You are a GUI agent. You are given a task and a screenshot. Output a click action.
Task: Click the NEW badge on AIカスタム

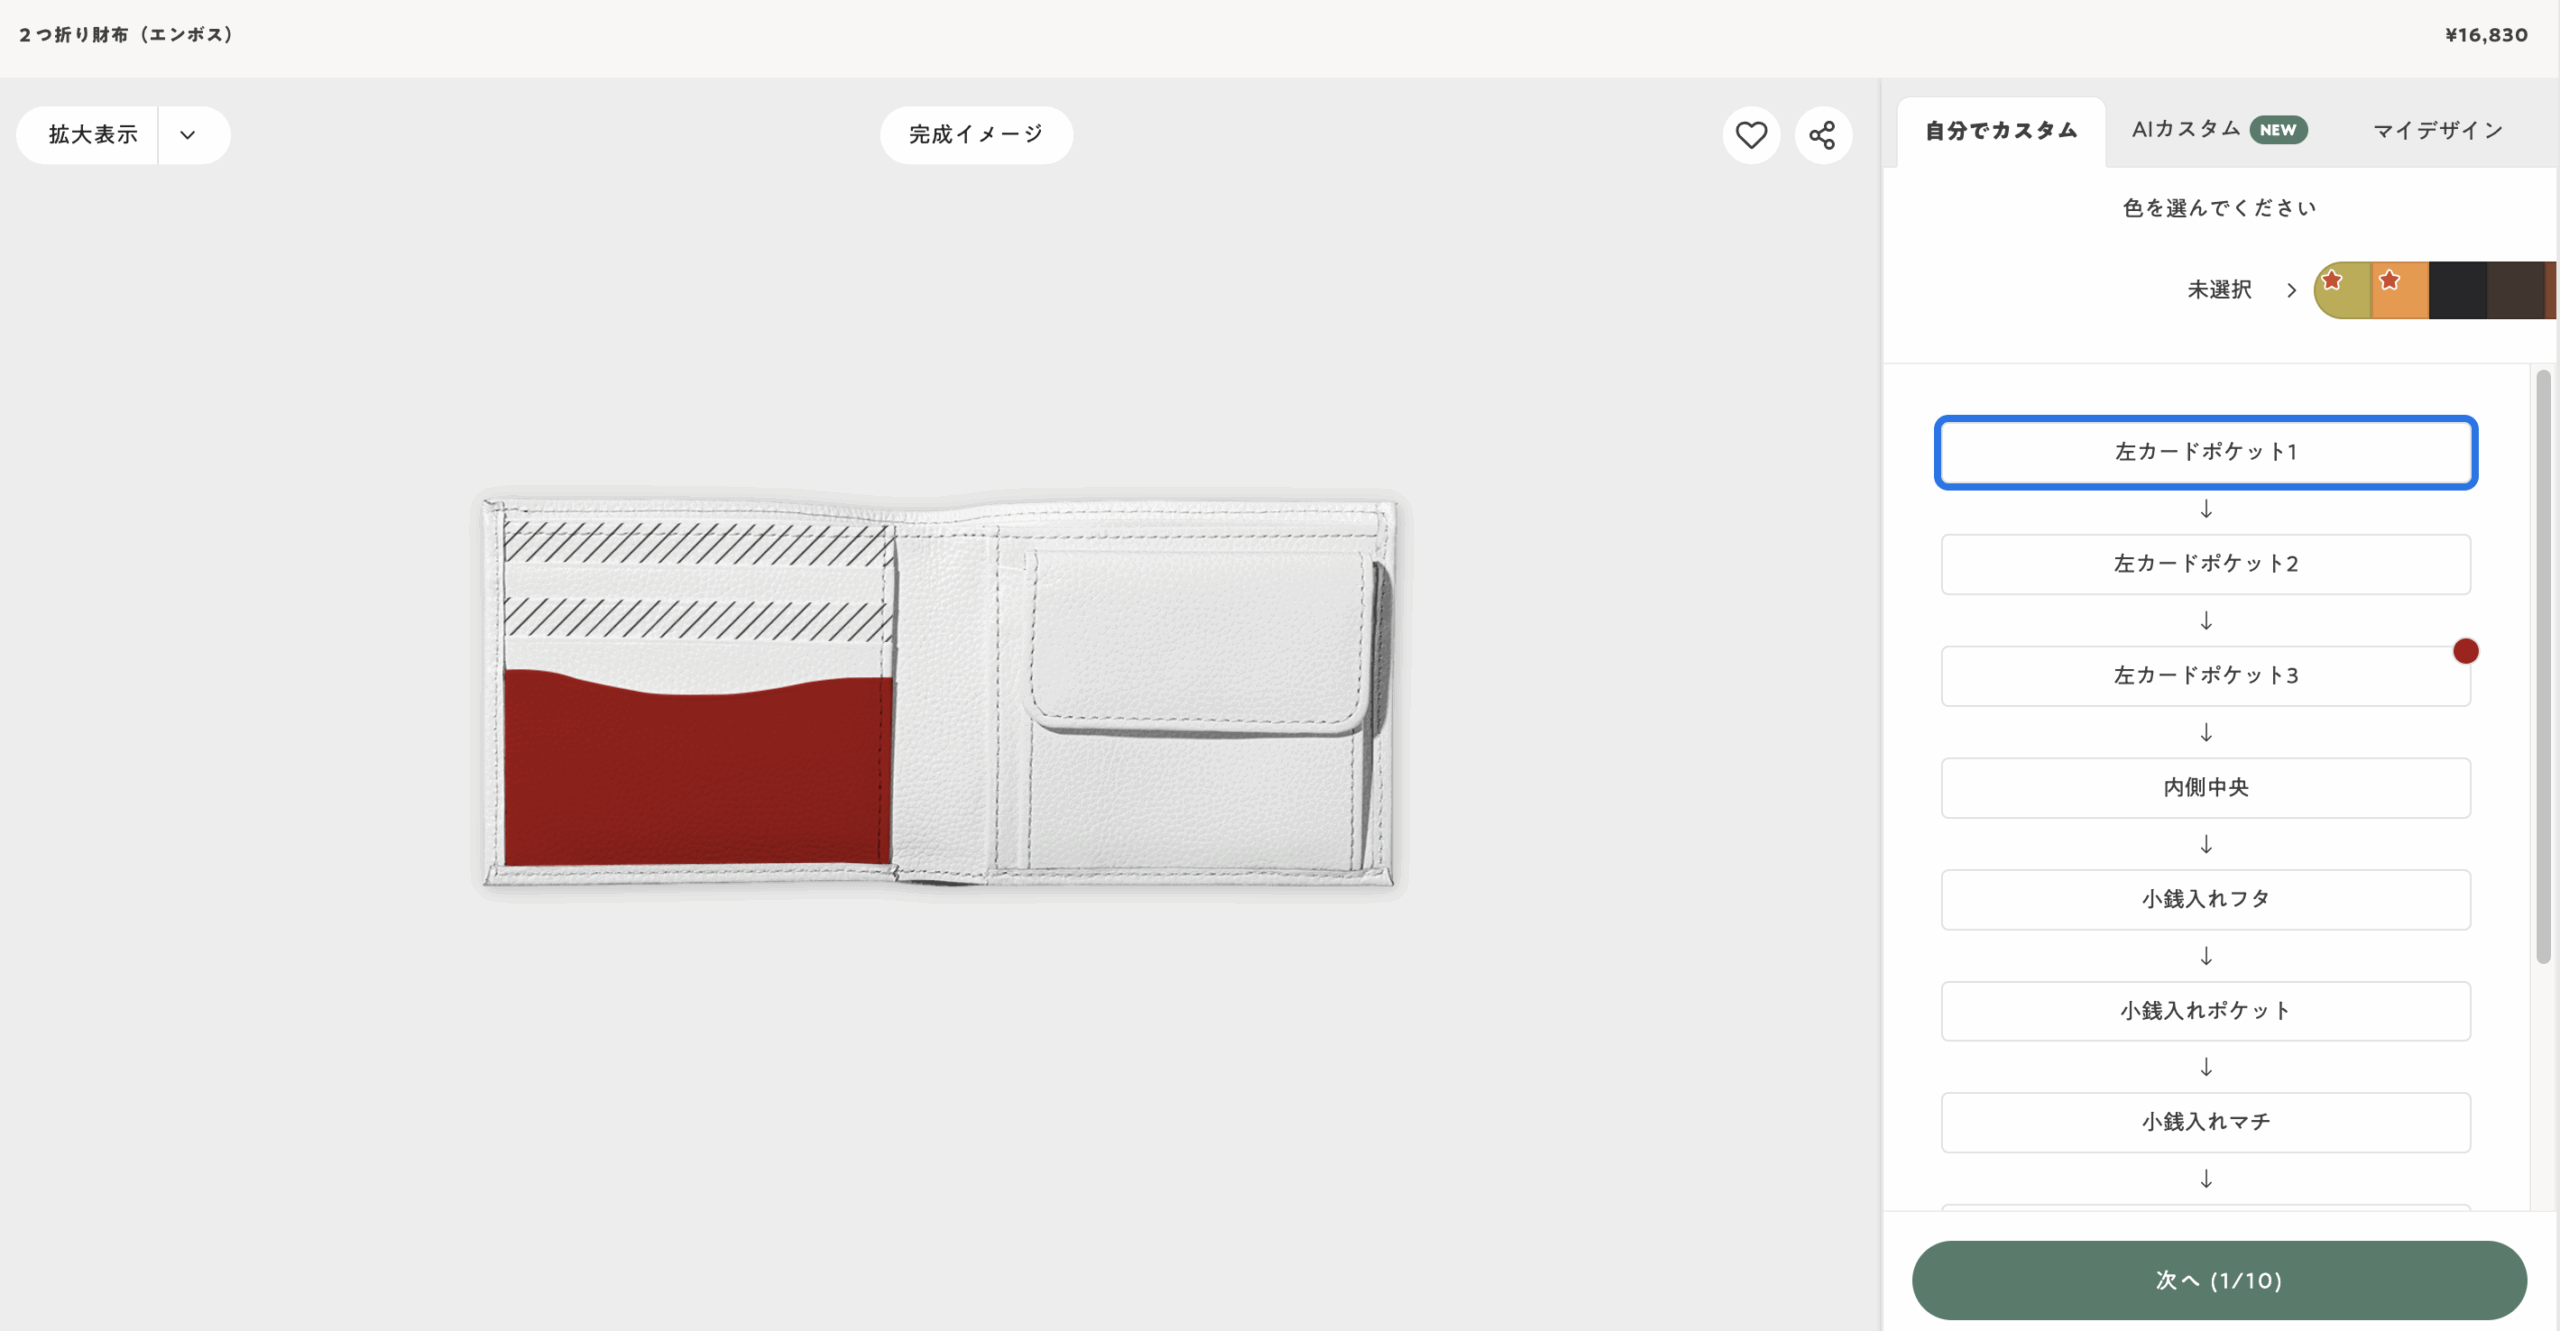(x=2277, y=130)
